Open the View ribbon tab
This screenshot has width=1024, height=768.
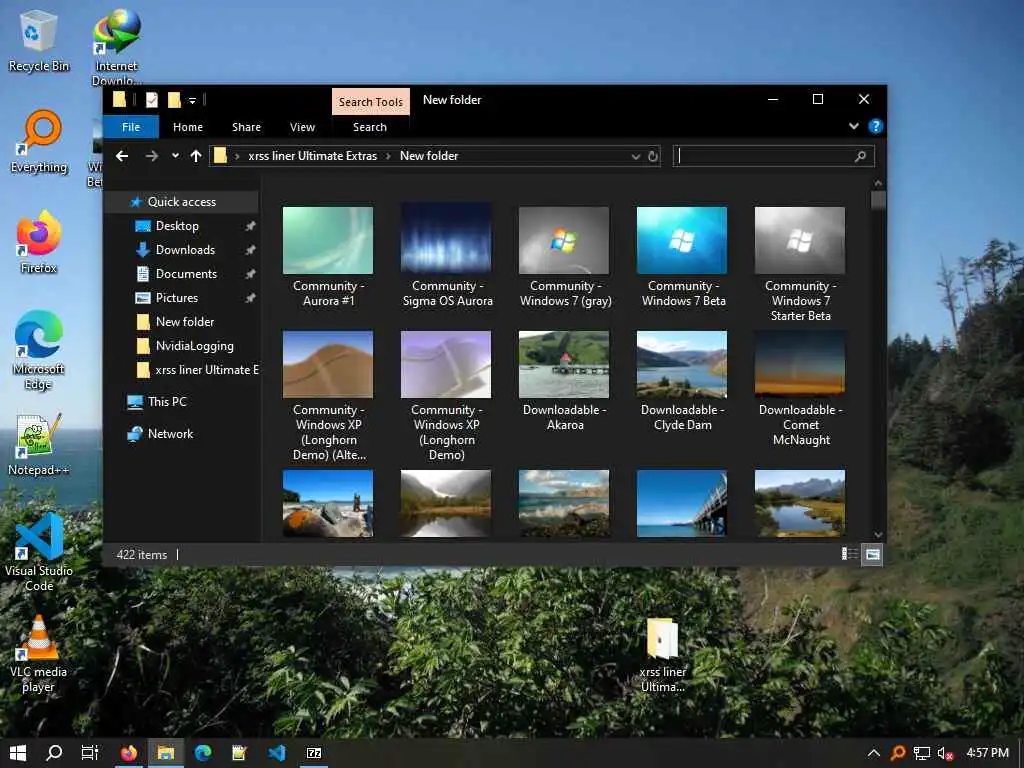302,127
